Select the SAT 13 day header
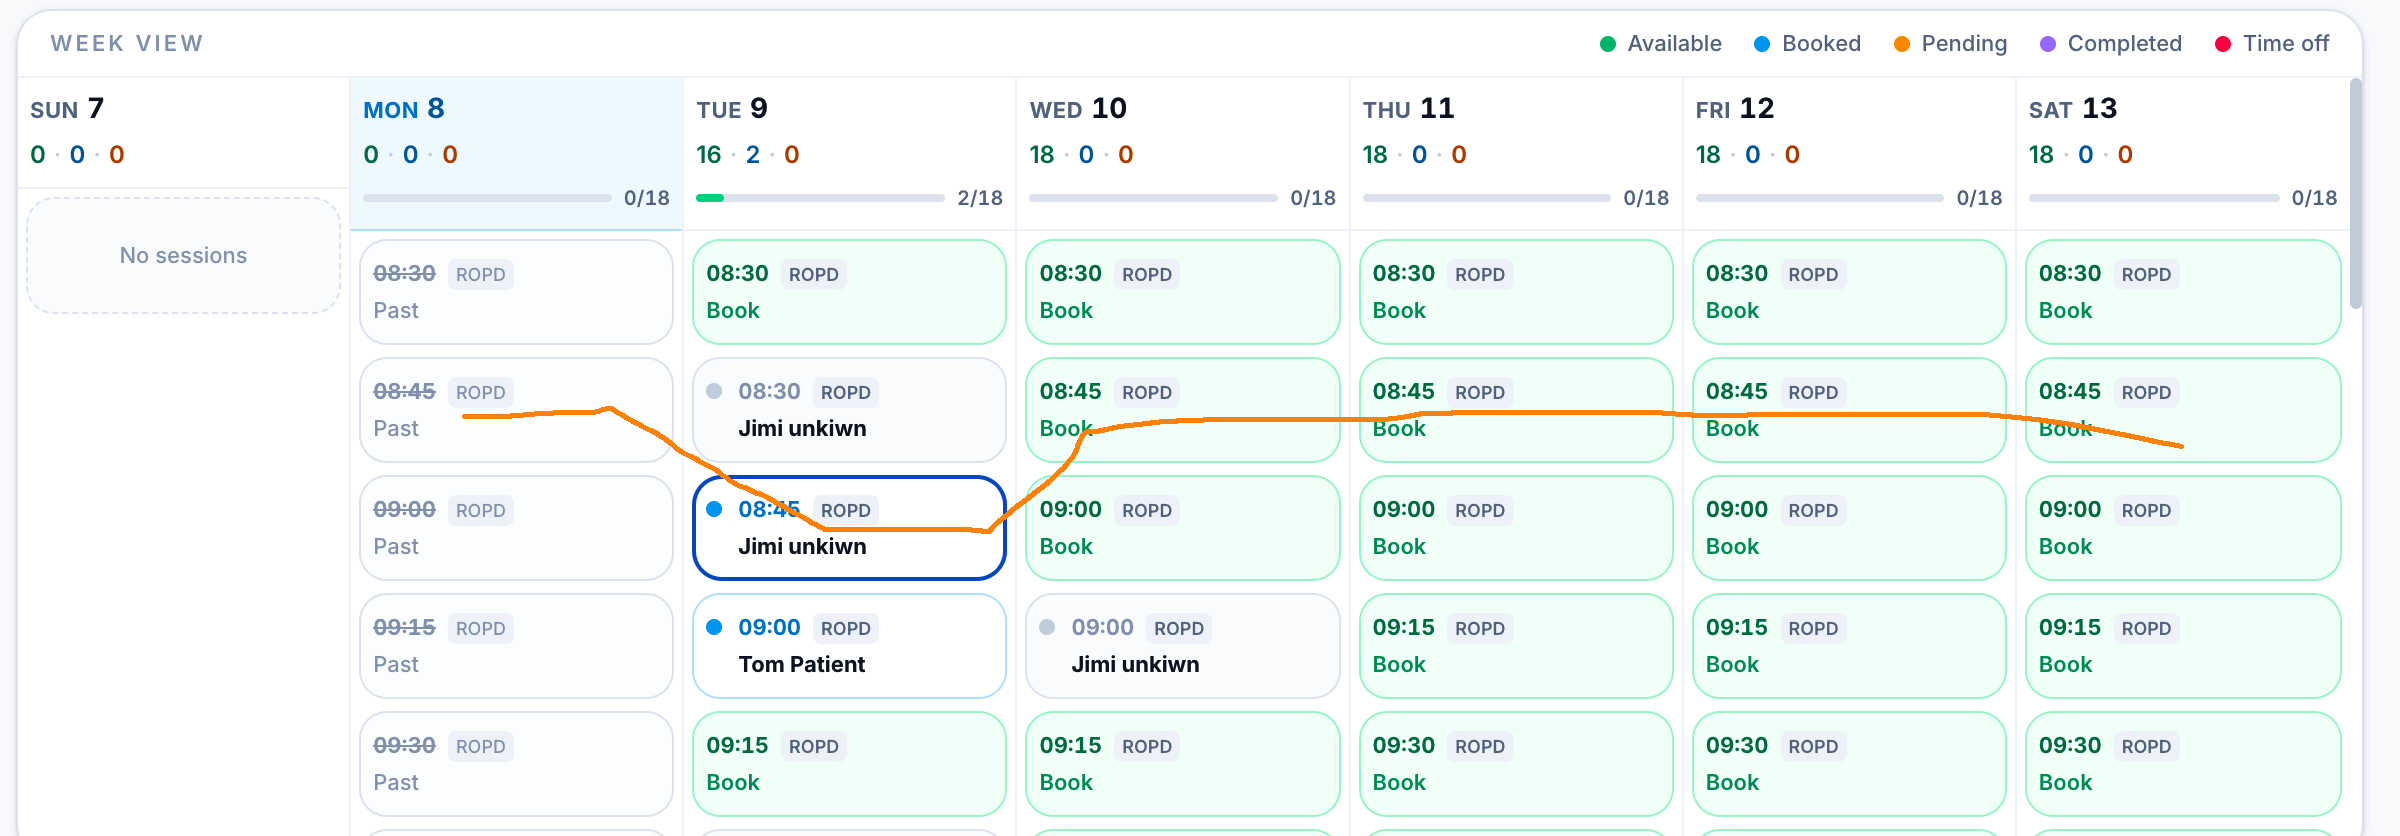Image resolution: width=2400 pixels, height=836 pixels. (x=2073, y=109)
